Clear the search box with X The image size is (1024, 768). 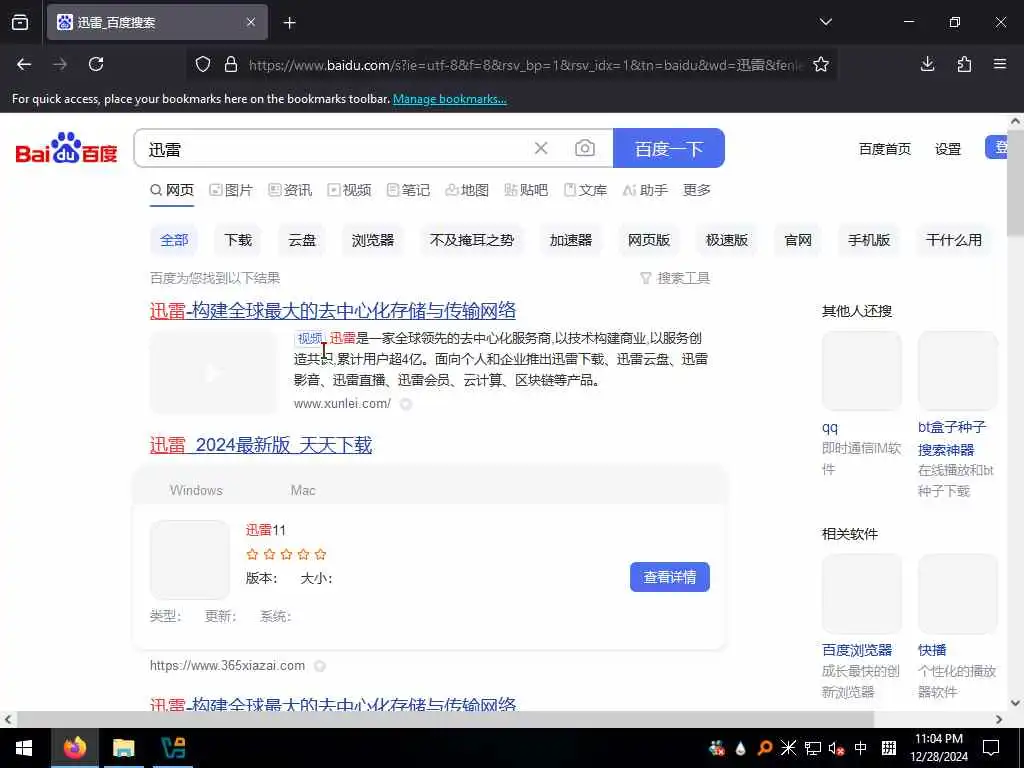[541, 148]
